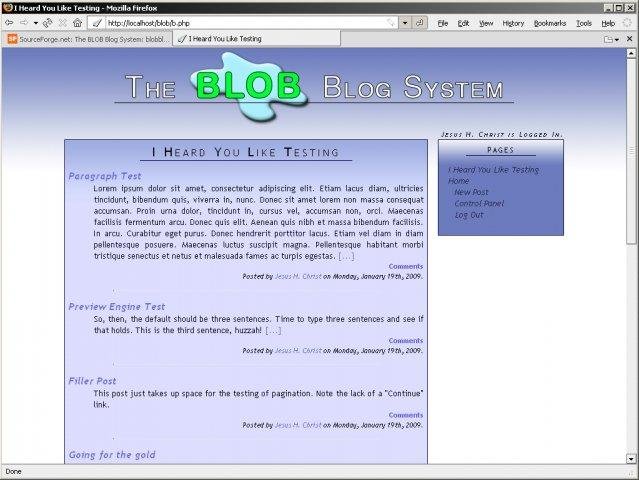The image size is (639, 480).
Task: Open the Paragraph Test post title
Action: tap(105, 176)
